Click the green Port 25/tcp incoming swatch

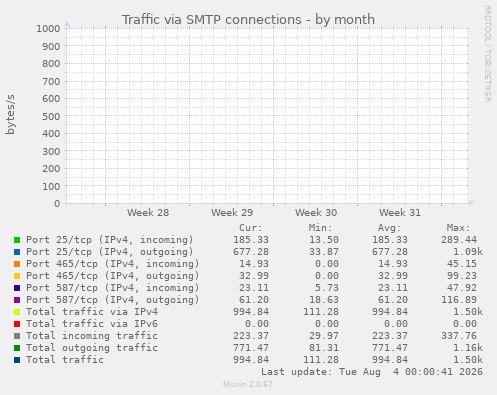17,240
